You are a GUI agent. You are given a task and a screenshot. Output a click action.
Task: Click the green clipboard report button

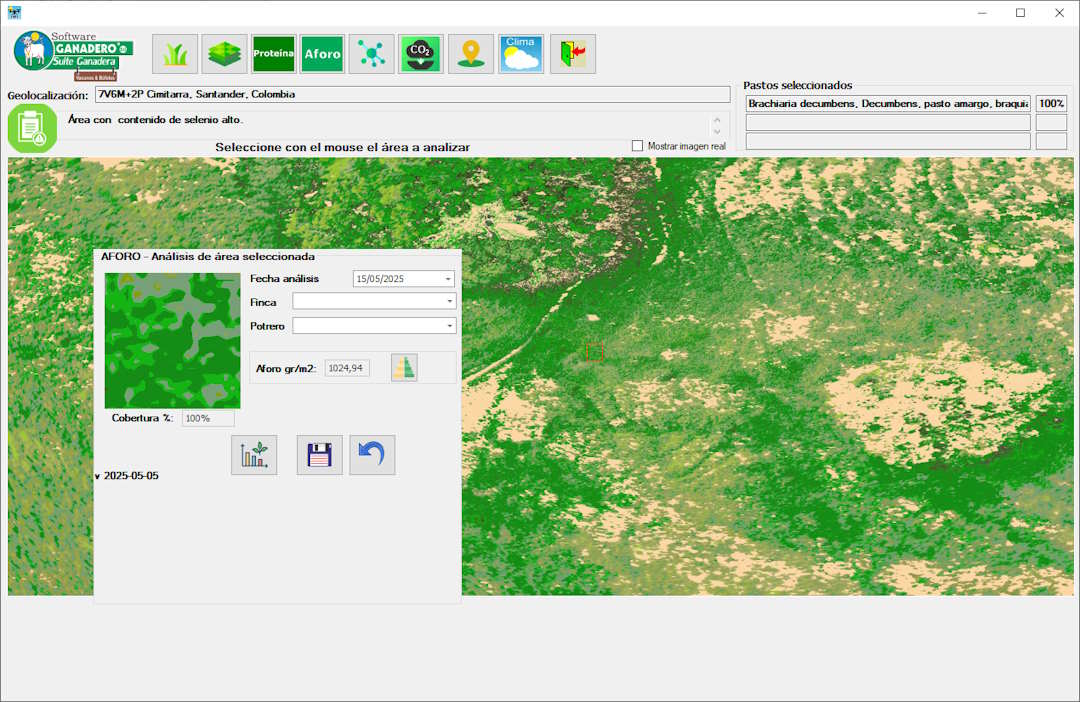click(x=32, y=128)
